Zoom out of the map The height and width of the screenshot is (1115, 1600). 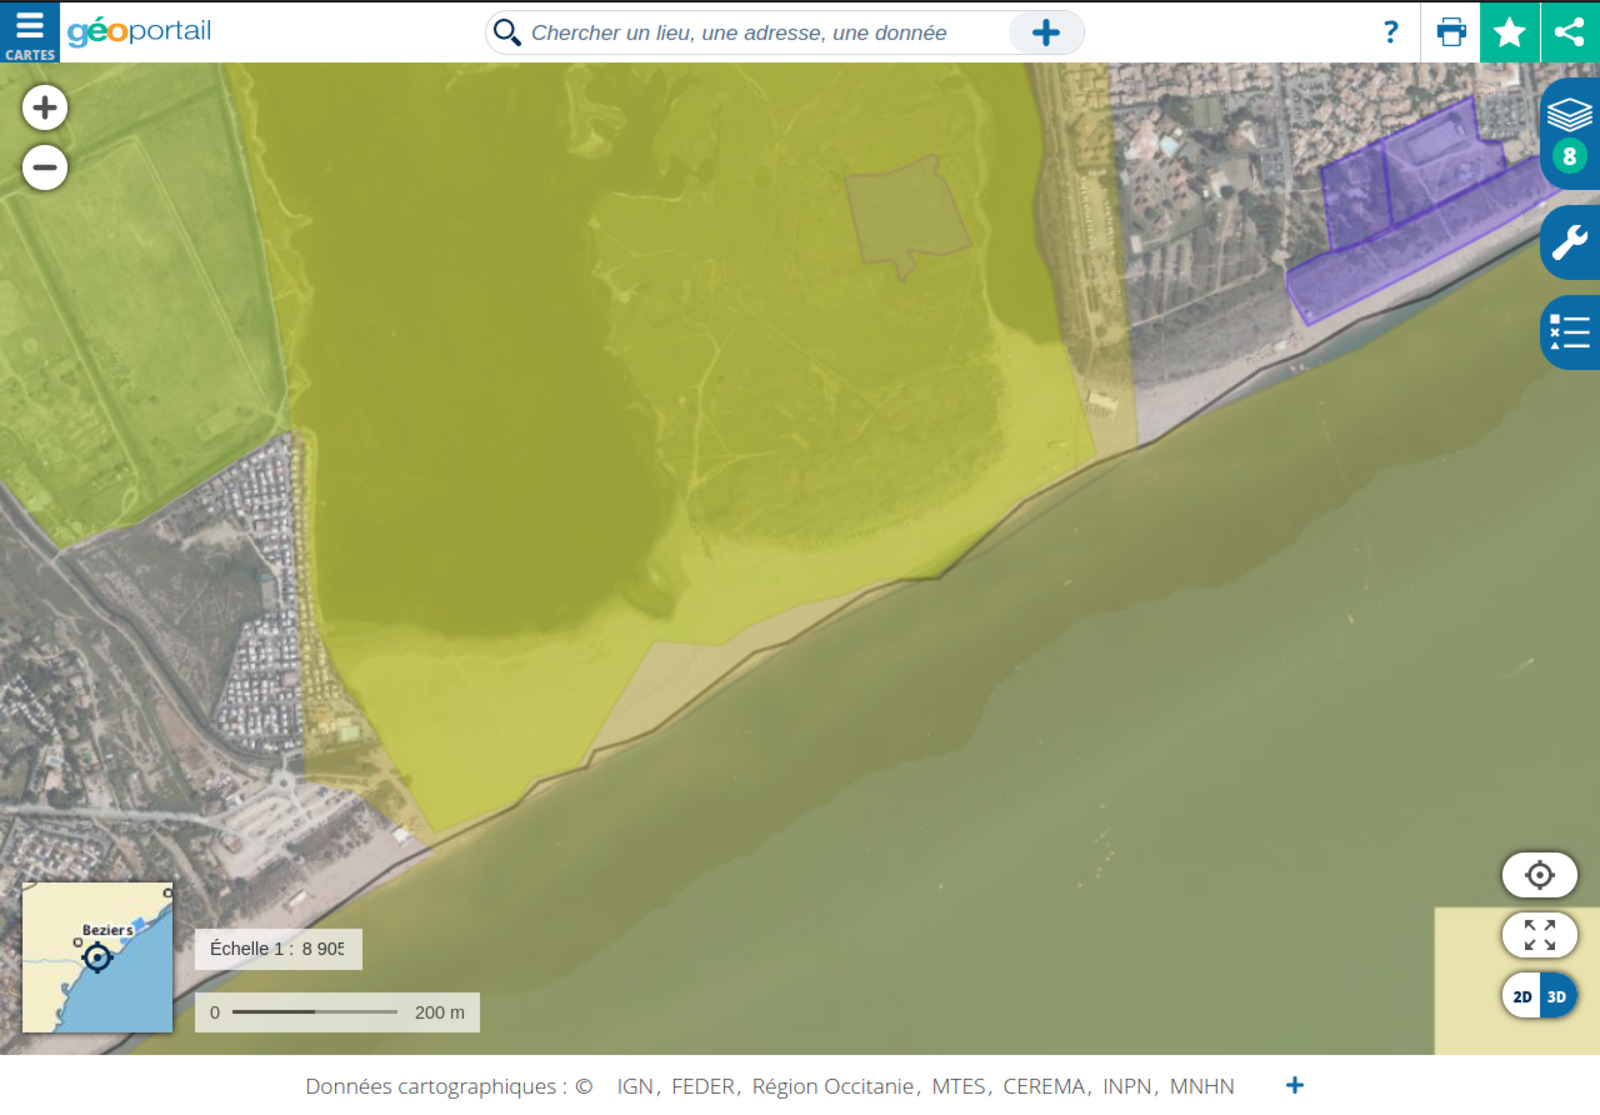click(45, 167)
